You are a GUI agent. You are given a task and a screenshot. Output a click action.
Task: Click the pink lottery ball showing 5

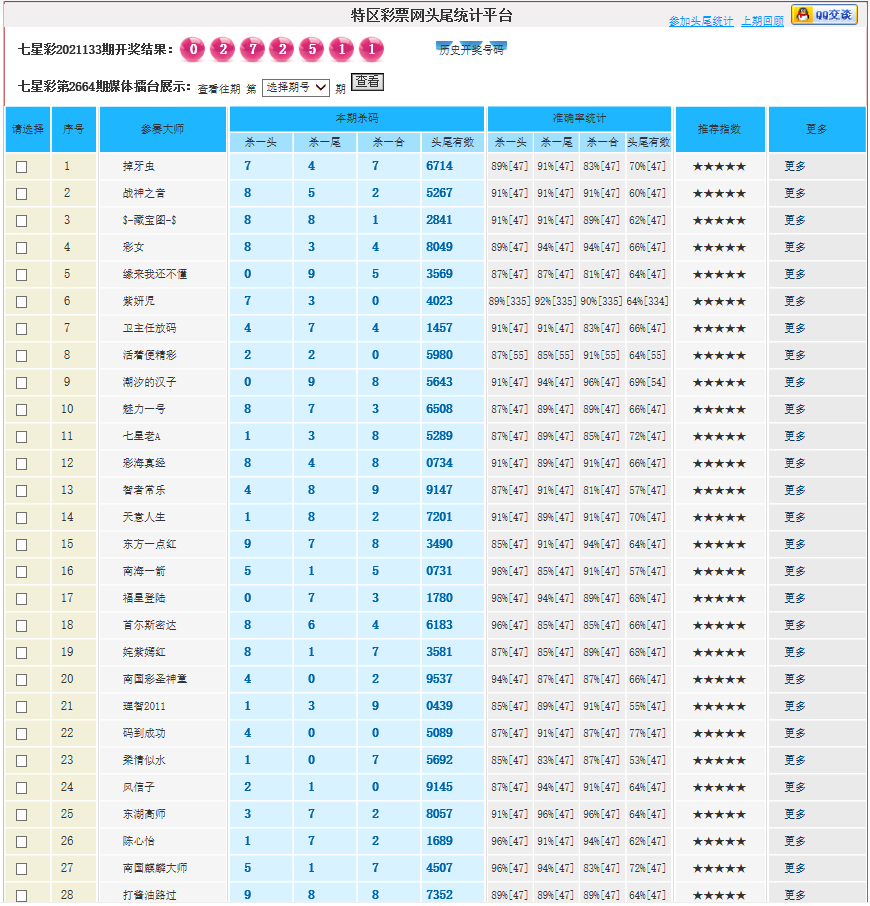tap(312, 49)
